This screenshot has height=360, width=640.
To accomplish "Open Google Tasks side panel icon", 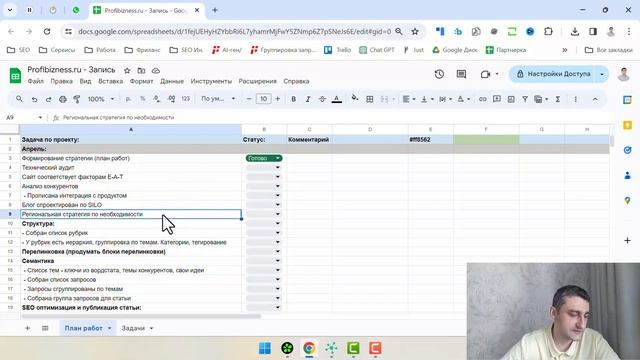I will [627, 150].
